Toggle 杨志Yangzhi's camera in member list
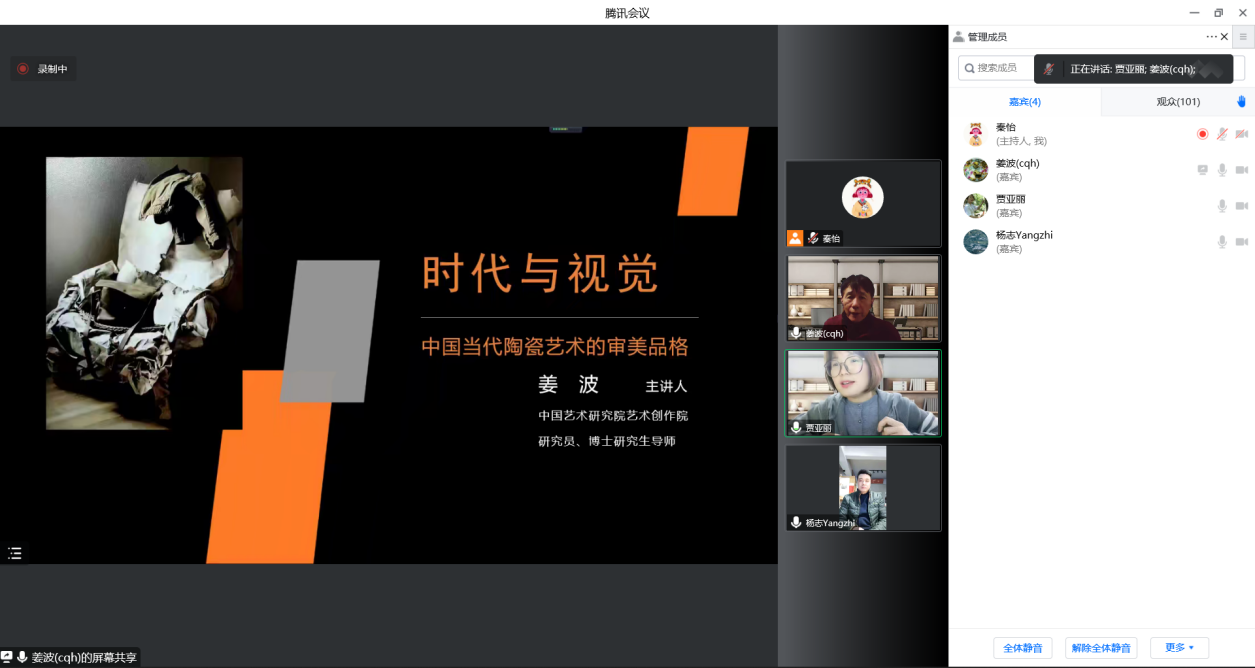Screen dimensions: 1255x668 [x=1241, y=242]
